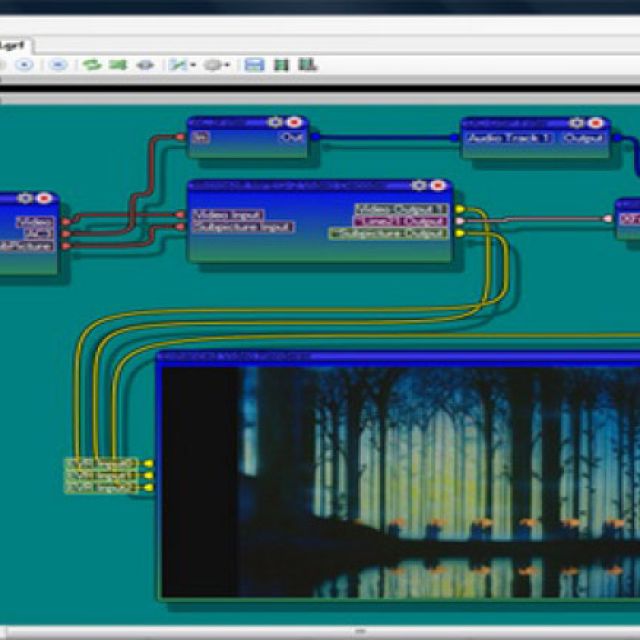Screen dimensions: 640x640
Task: Click the red button on the Audio Track 1 node
Action: point(596,122)
